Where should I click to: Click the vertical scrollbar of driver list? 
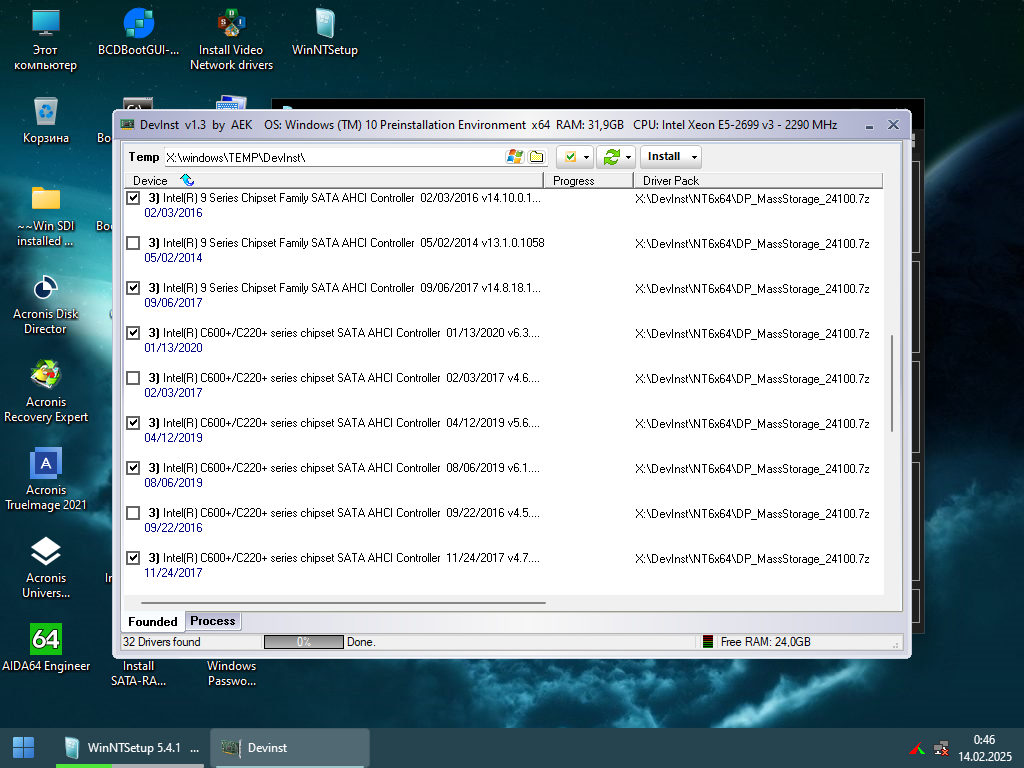point(891,383)
